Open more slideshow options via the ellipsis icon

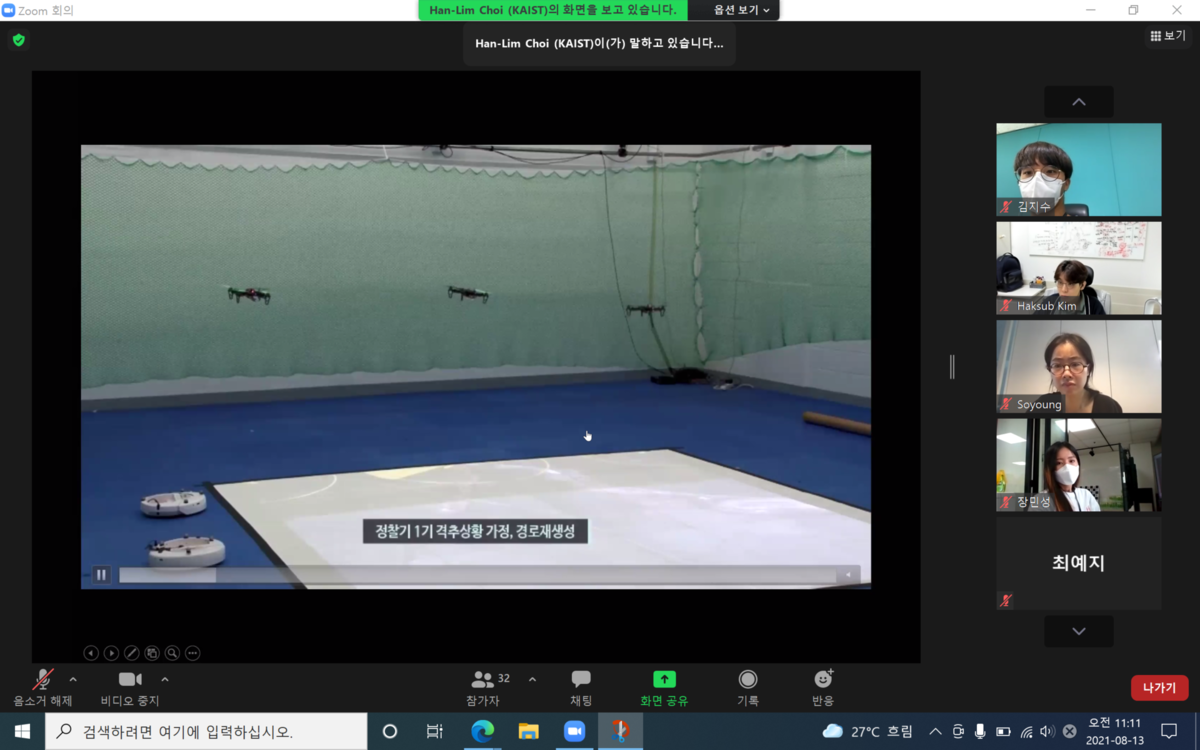tap(192, 653)
